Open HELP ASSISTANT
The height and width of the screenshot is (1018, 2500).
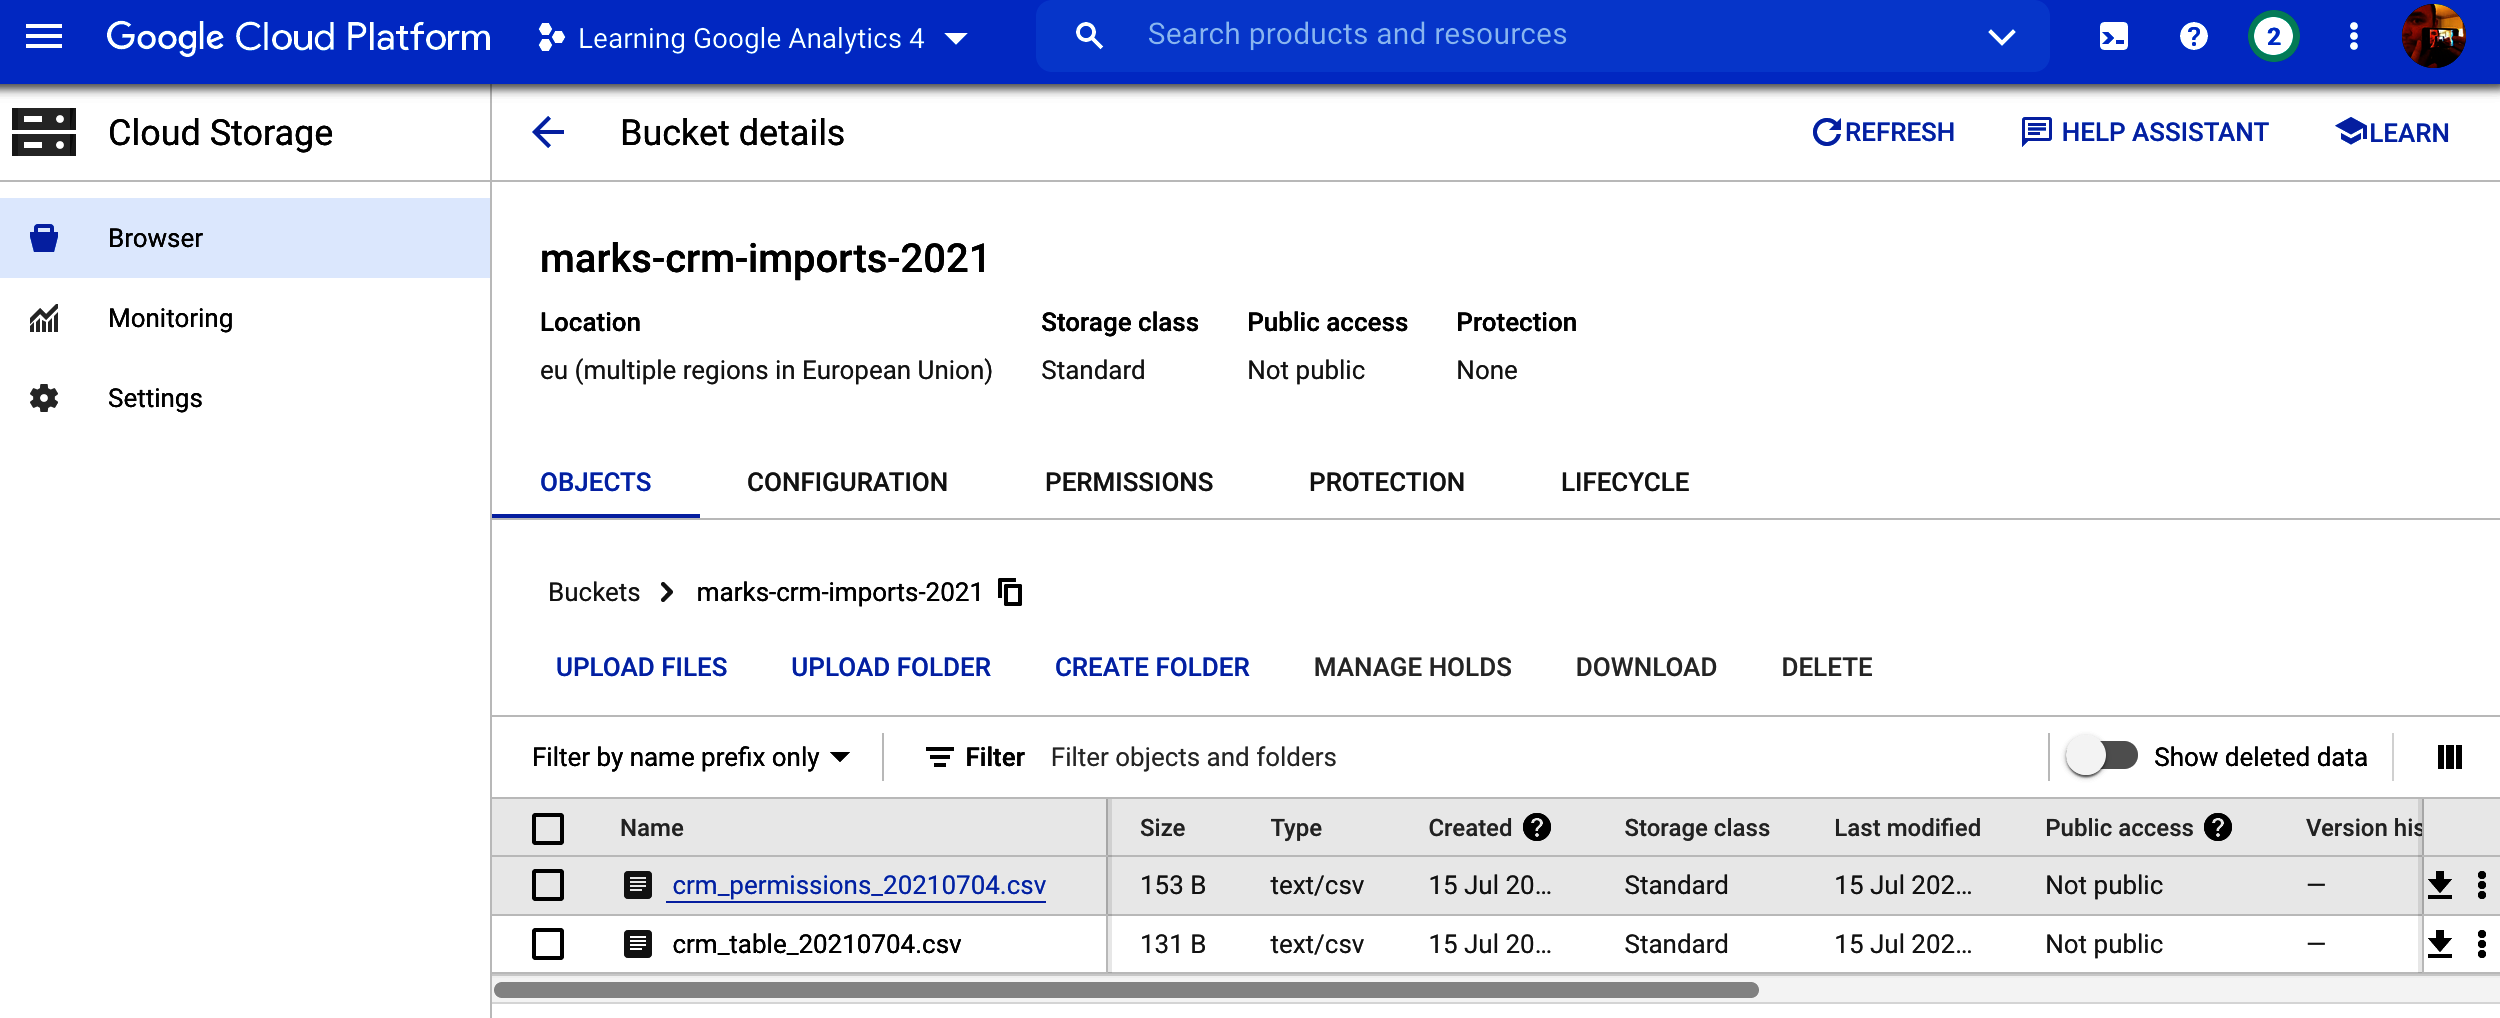click(x=2144, y=132)
